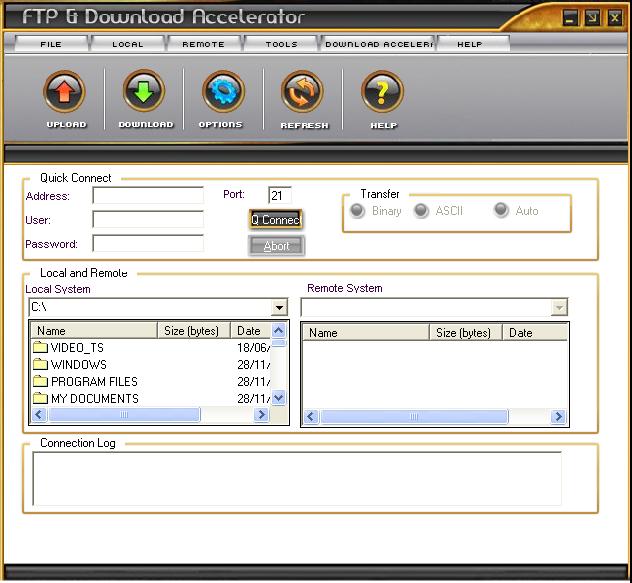Click the Address input field
The width and height of the screenshot is (632, 583).
tap(148, 196)
